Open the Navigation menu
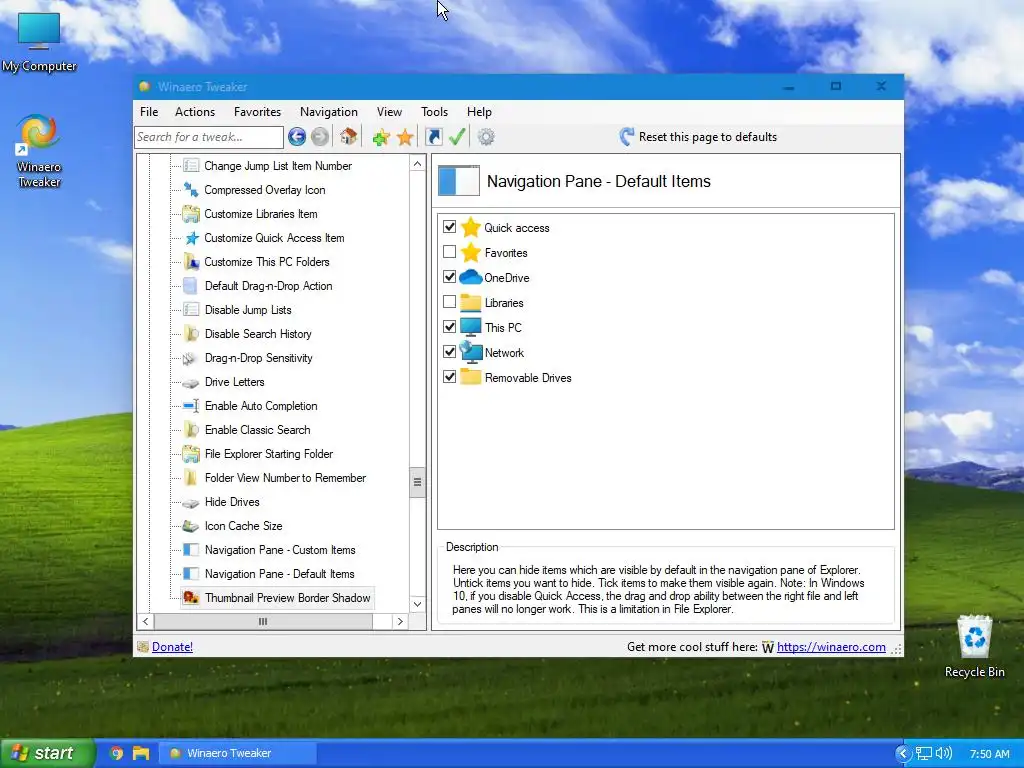Viewport: 1024px width, 768px height. point(328,112)
